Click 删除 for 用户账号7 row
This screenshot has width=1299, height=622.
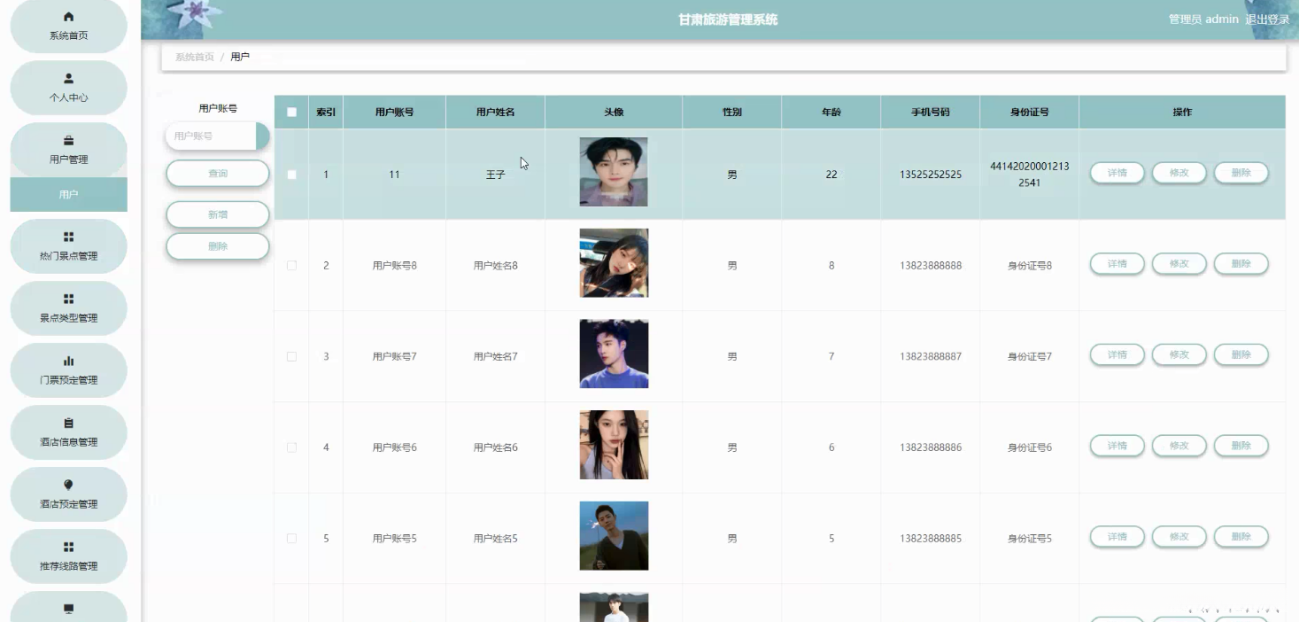point(1241,355)
